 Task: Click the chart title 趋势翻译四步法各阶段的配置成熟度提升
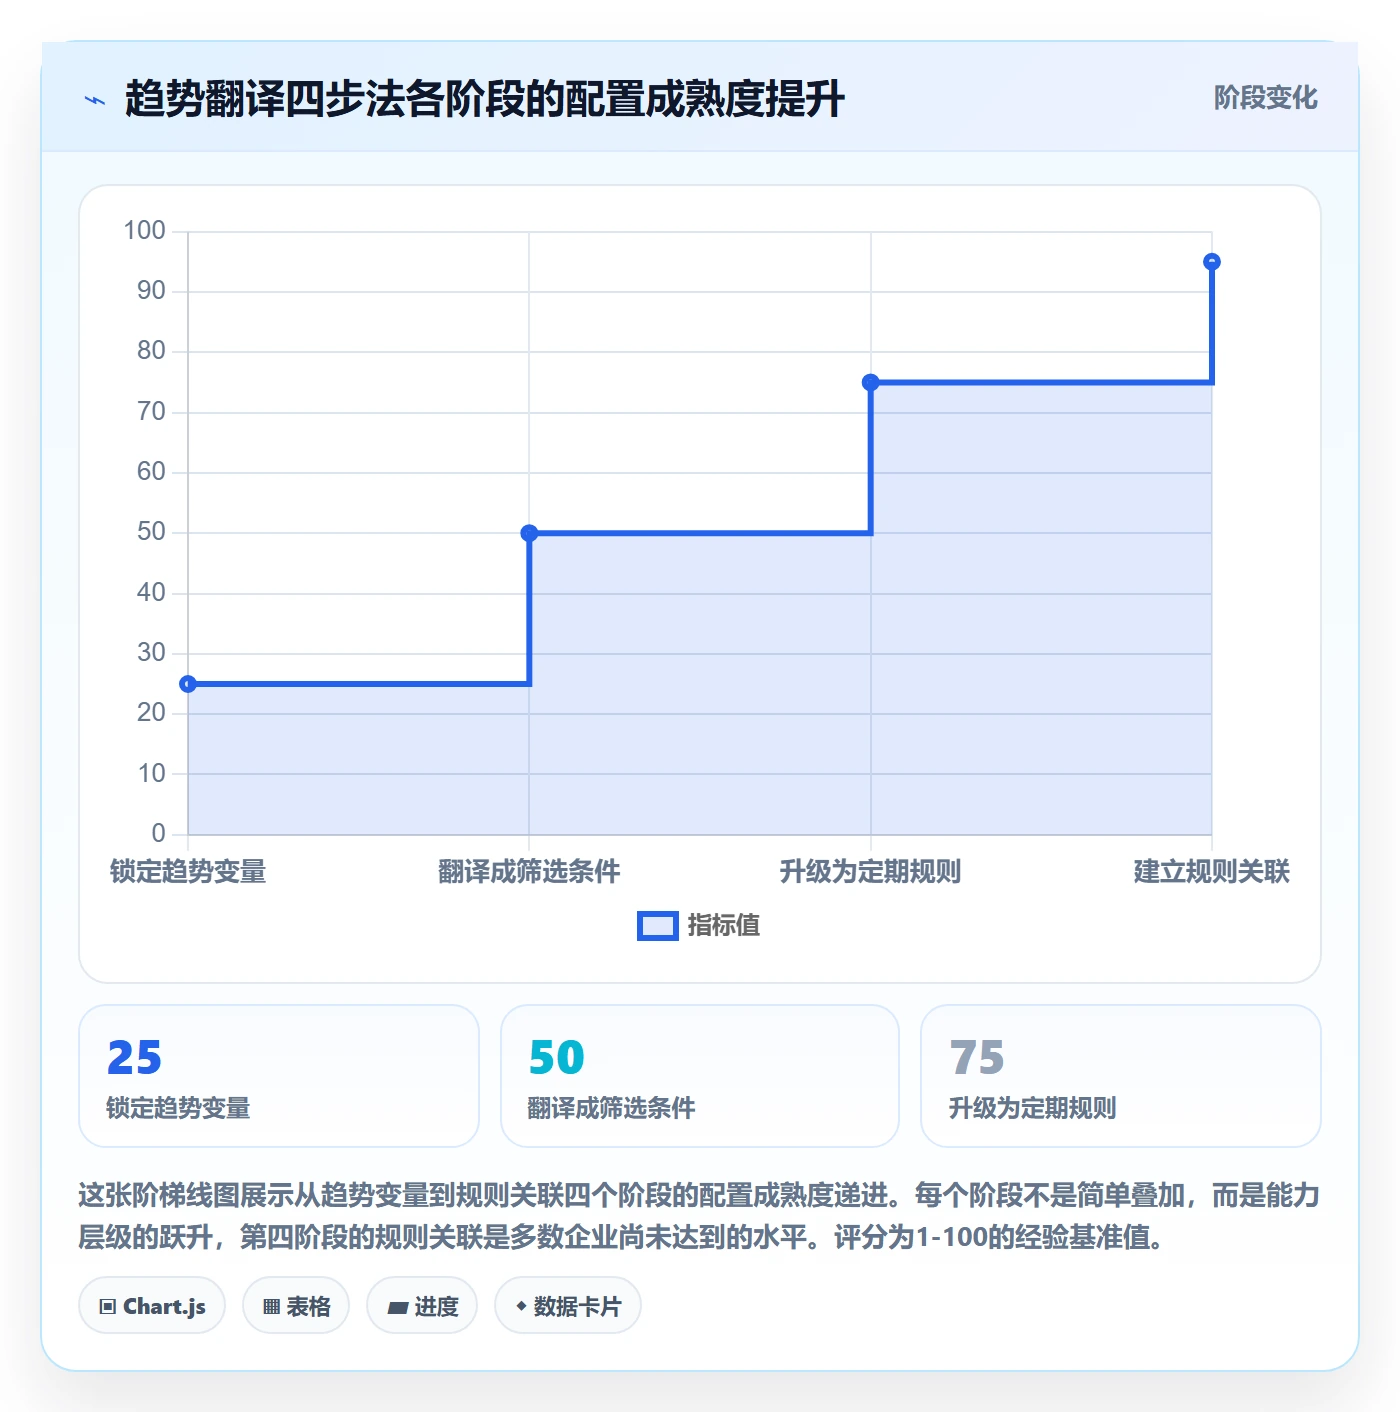[x=485, y=99]
